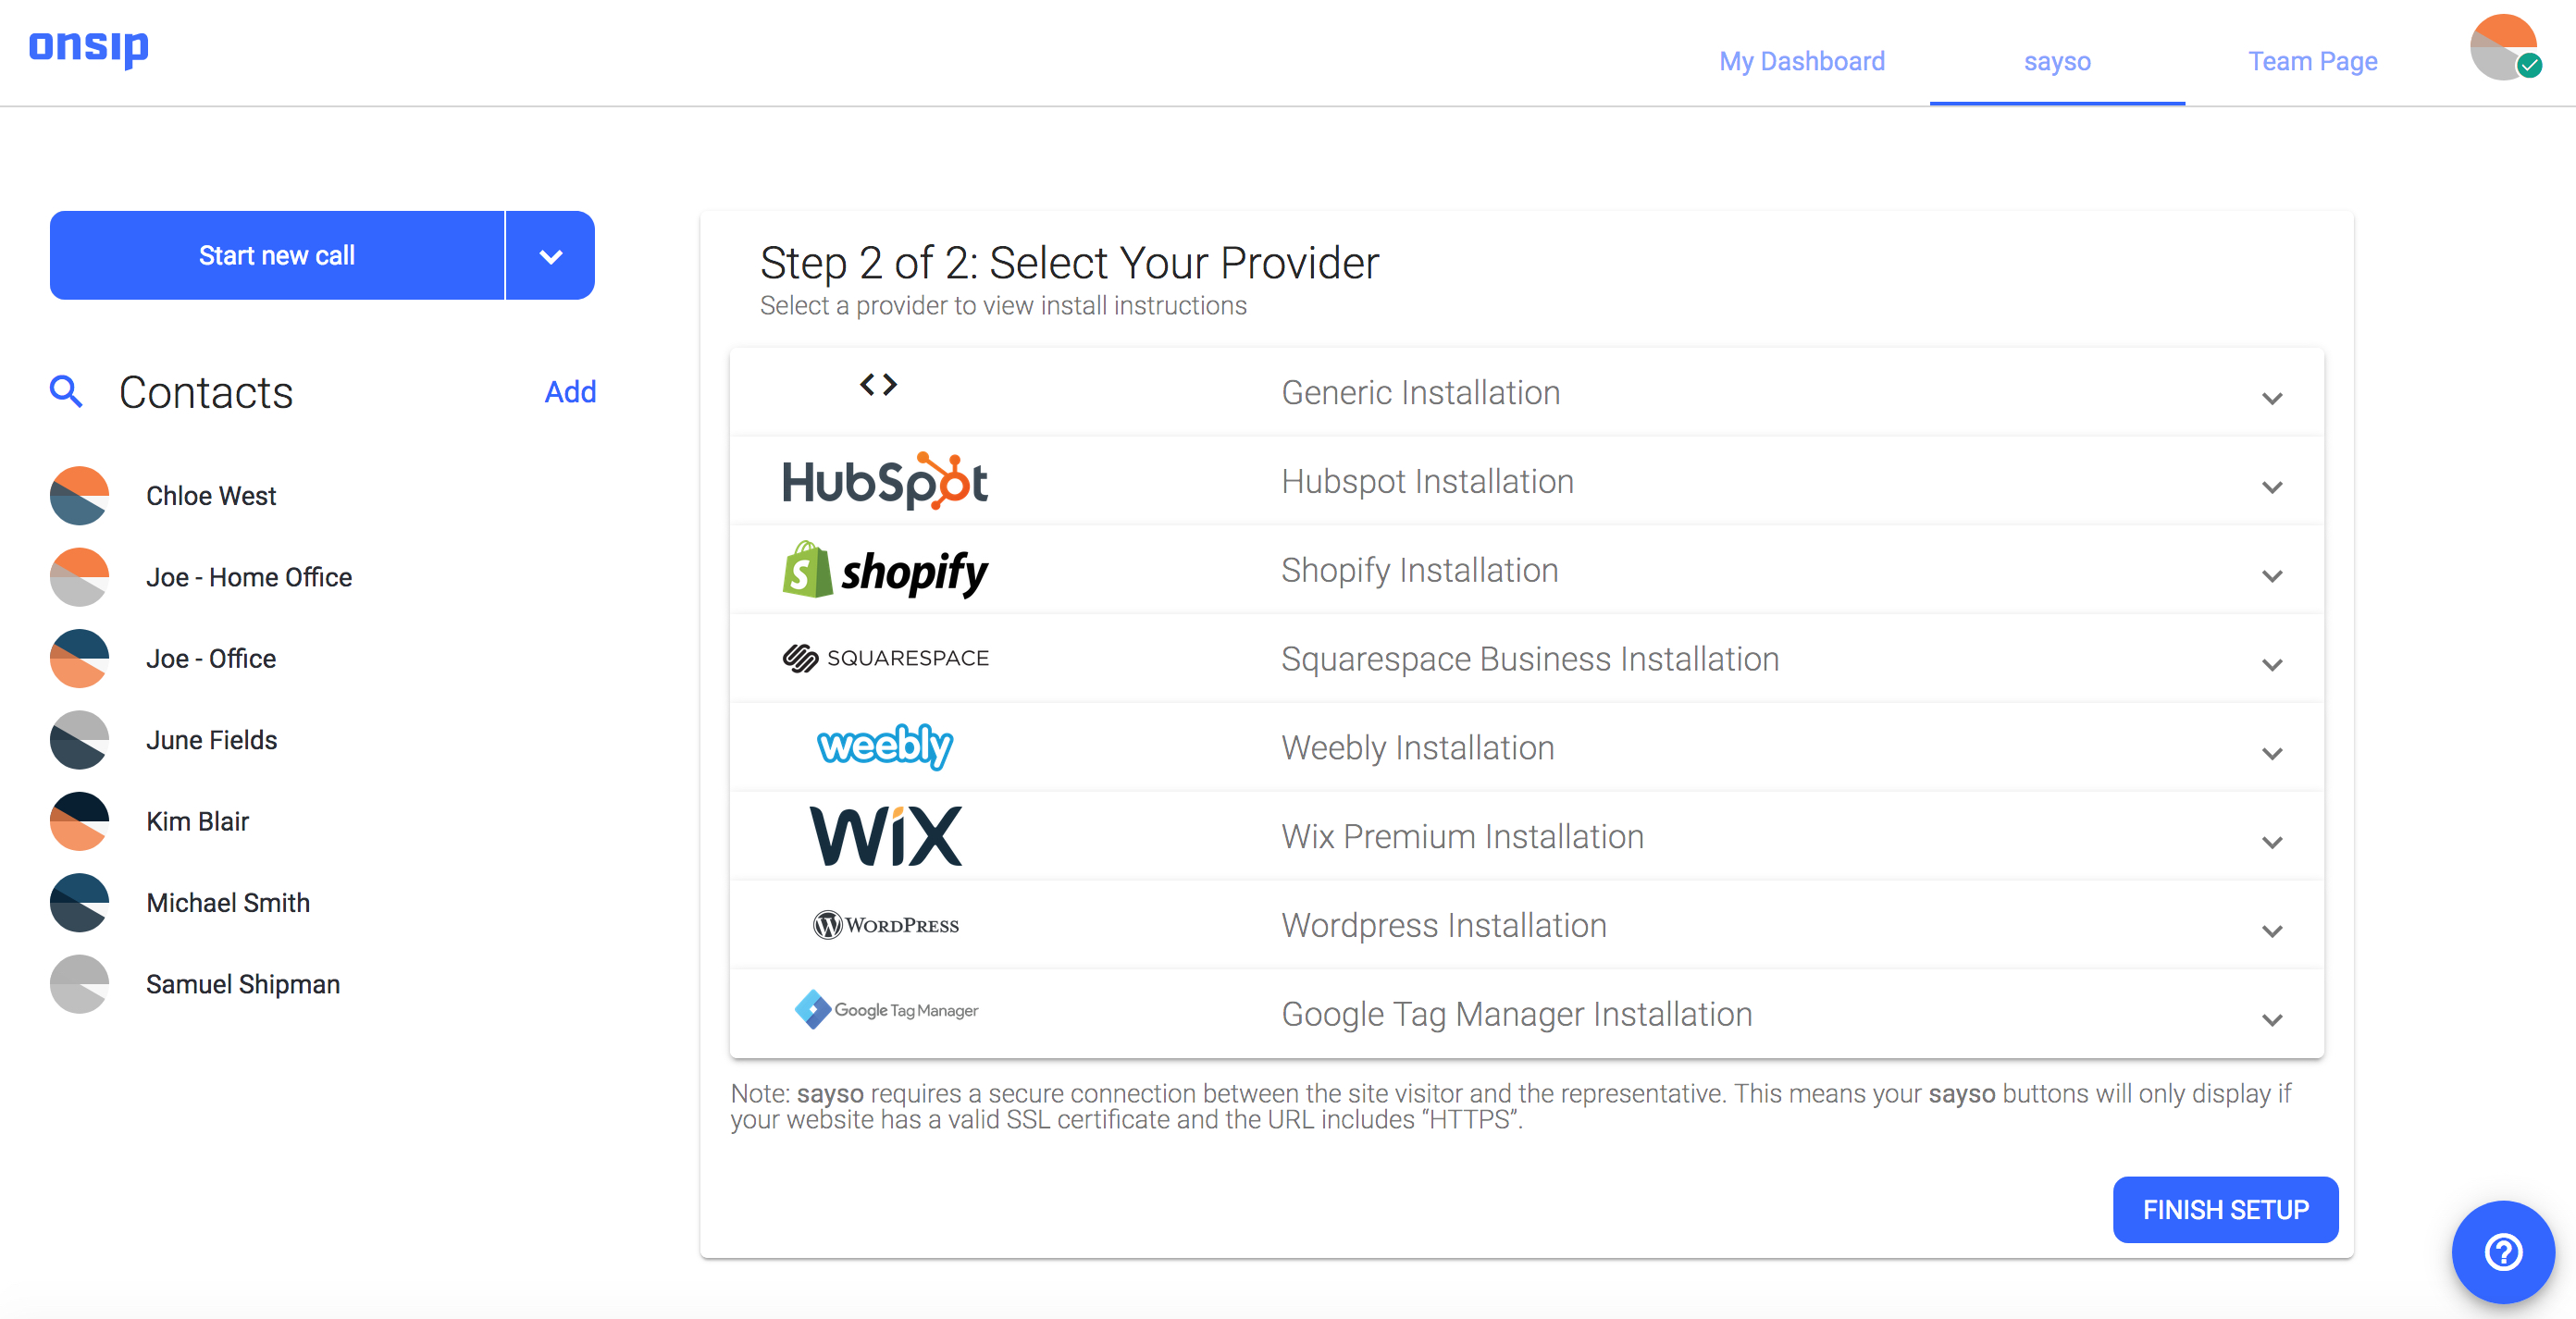Expand Squarespace Business Installation chevron
This screenshot has height=1319, width=2576.
coord(2272,665)
